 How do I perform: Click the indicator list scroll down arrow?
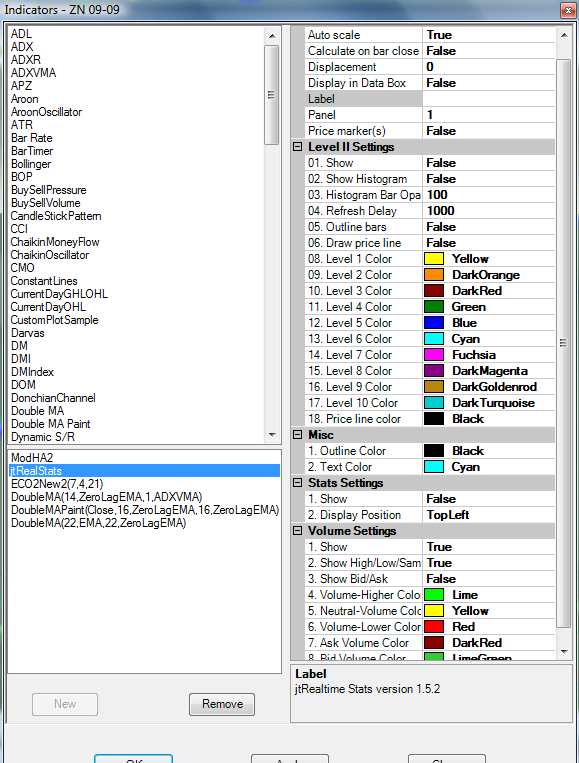(x=272, y=435)
